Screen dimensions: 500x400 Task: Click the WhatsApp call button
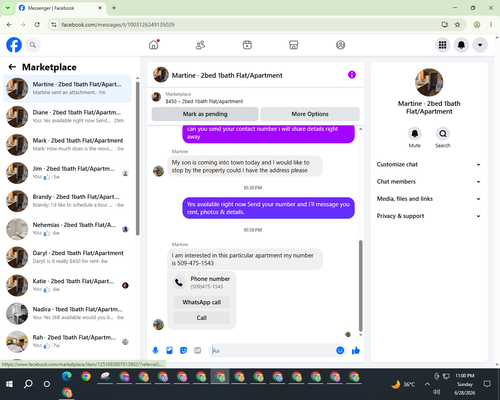pos(202,302)
